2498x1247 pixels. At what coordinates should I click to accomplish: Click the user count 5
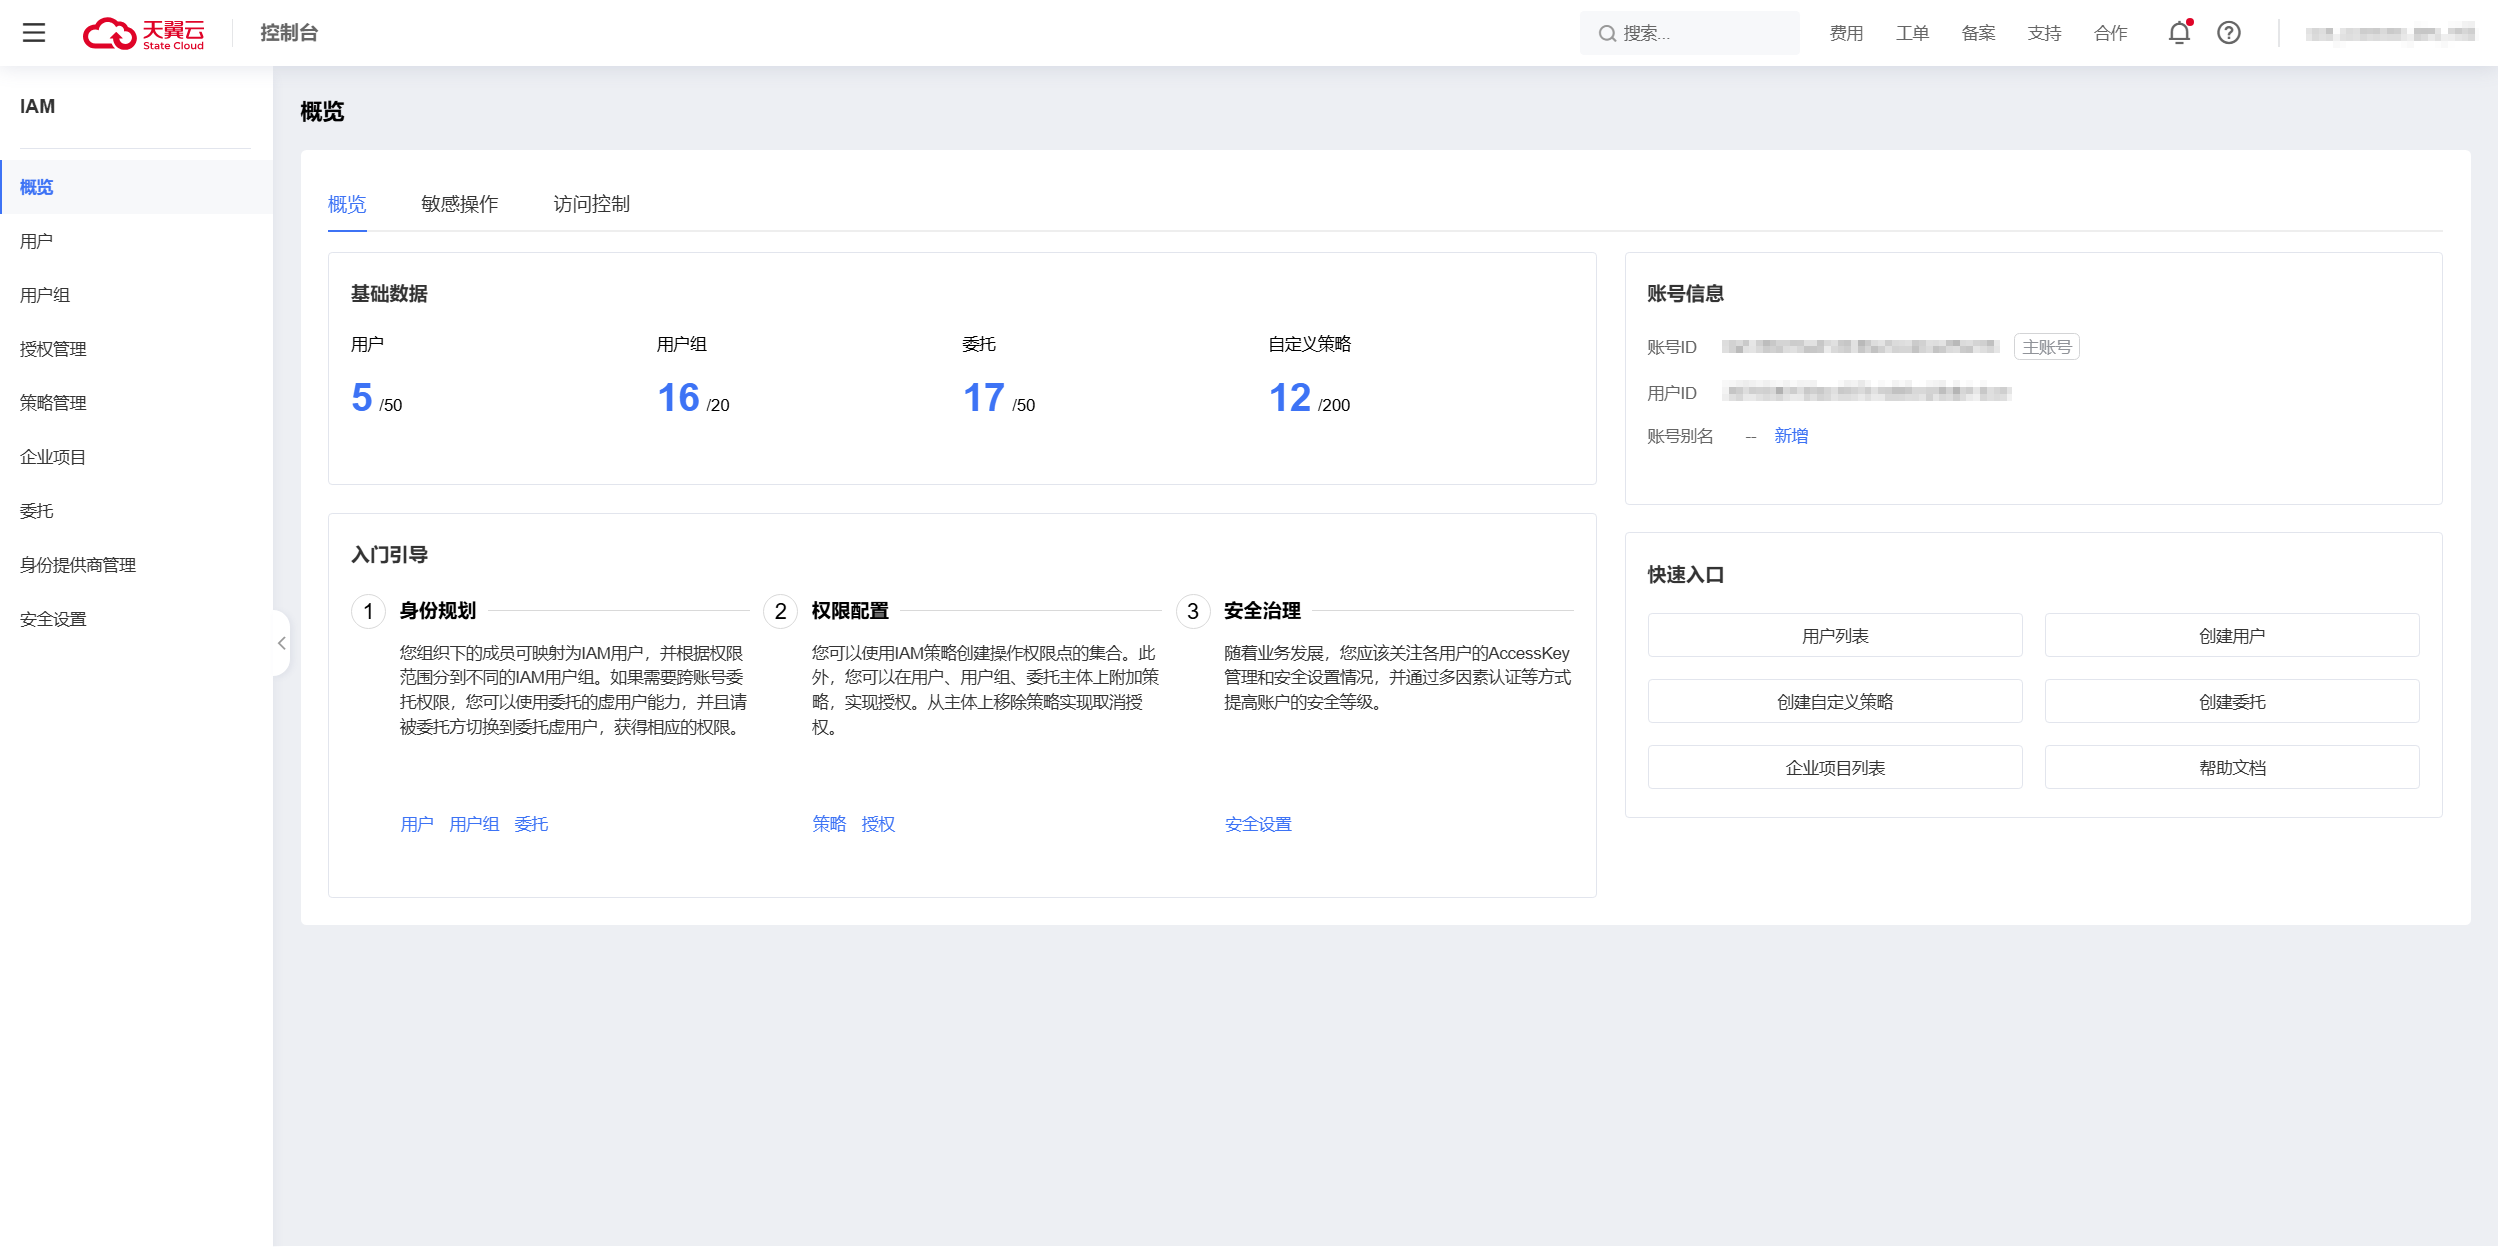362,398
